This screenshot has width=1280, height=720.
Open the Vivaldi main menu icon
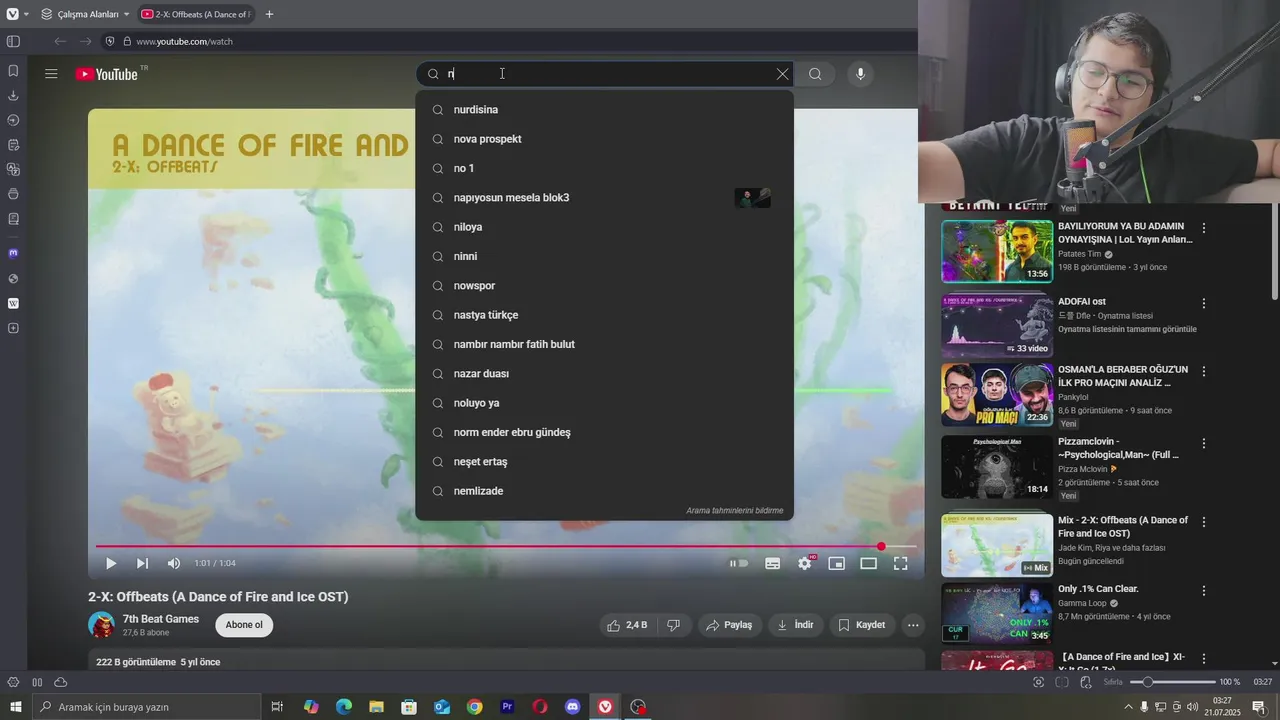point(12,14)
